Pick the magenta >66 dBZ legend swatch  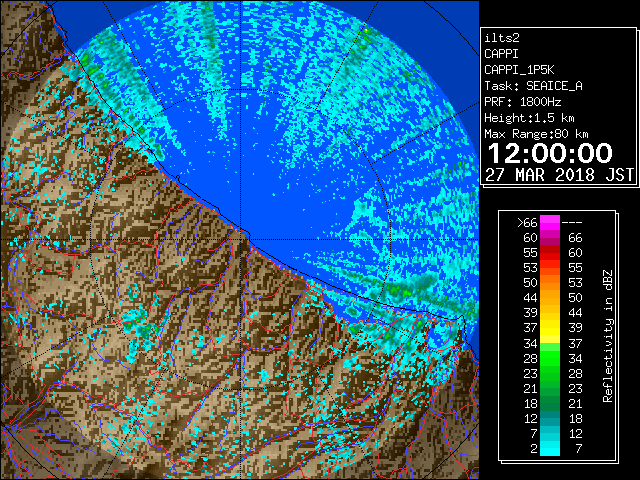(550, 222)
